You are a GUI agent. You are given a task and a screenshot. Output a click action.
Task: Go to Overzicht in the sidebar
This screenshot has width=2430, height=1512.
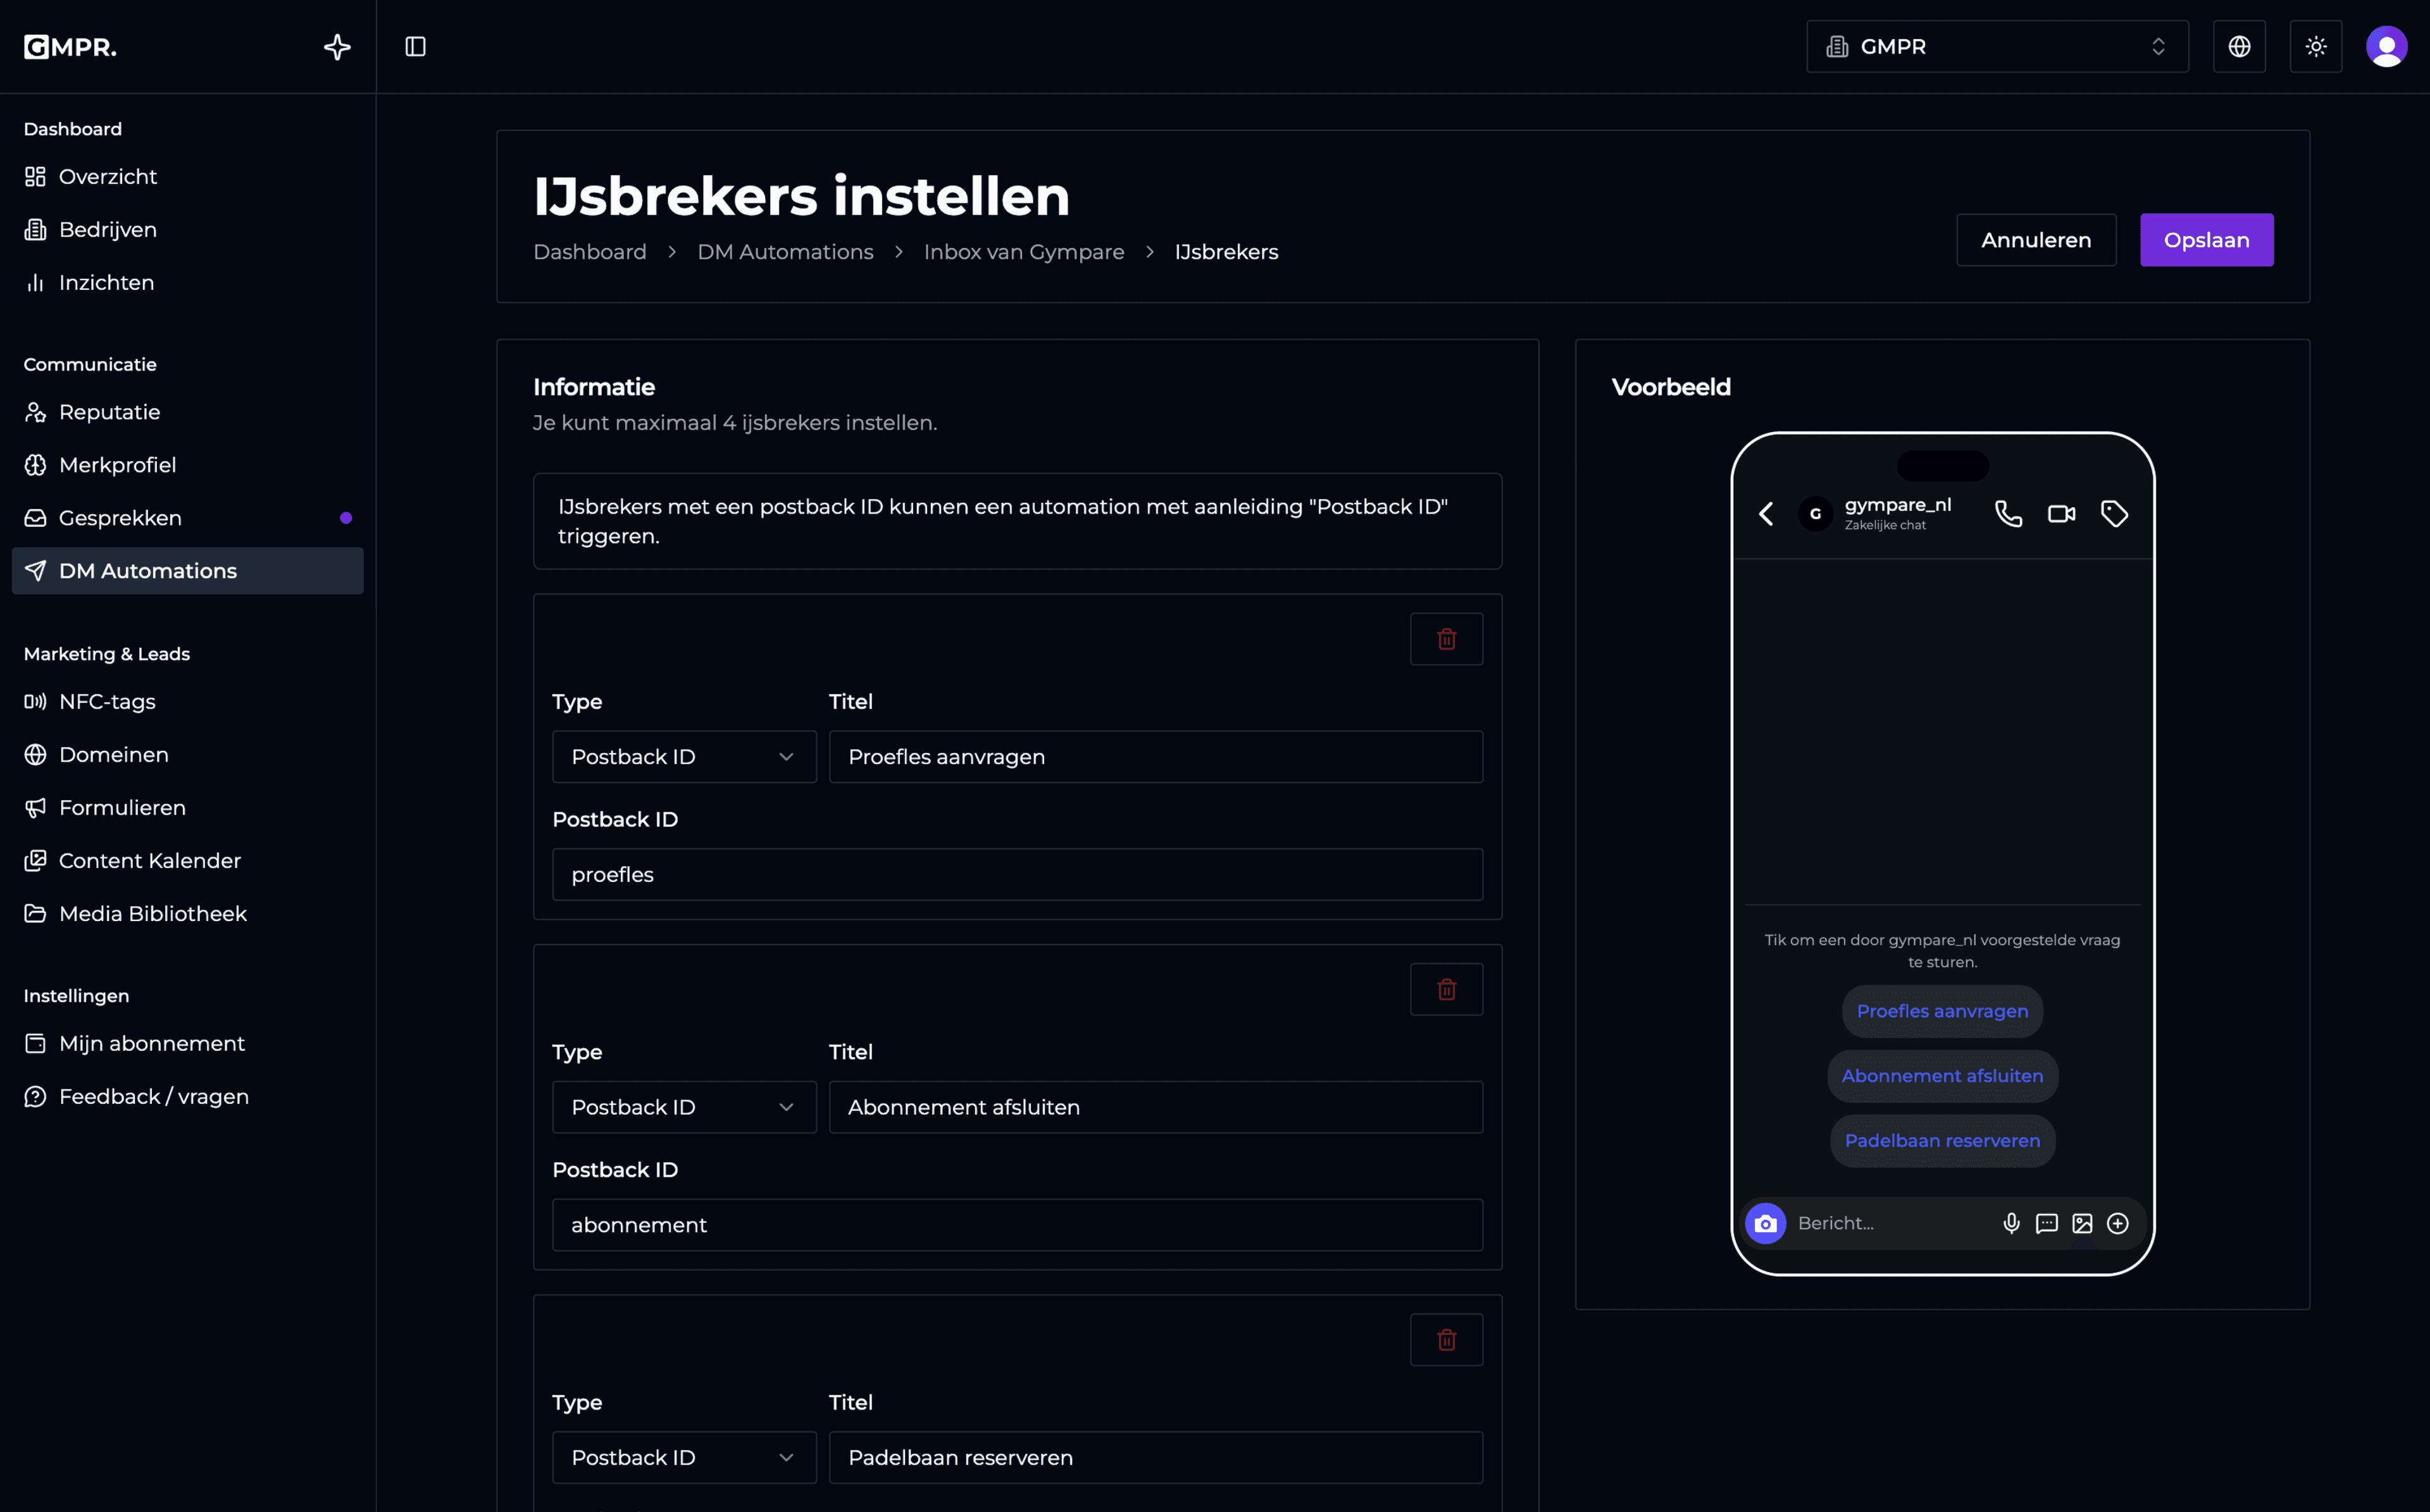coord(187,177)
